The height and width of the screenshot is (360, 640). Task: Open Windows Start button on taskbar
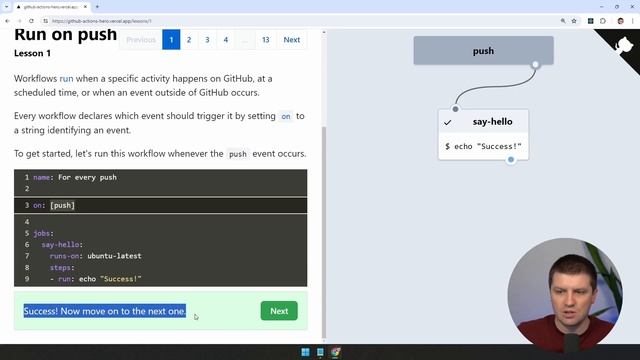tap(305, 352)
